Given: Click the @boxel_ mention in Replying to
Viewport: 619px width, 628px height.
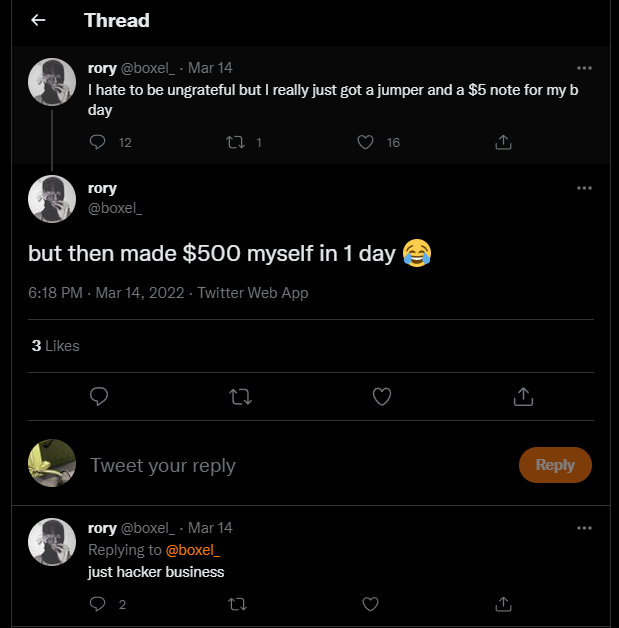Looking at the screenshot, I should click(192, 550).
